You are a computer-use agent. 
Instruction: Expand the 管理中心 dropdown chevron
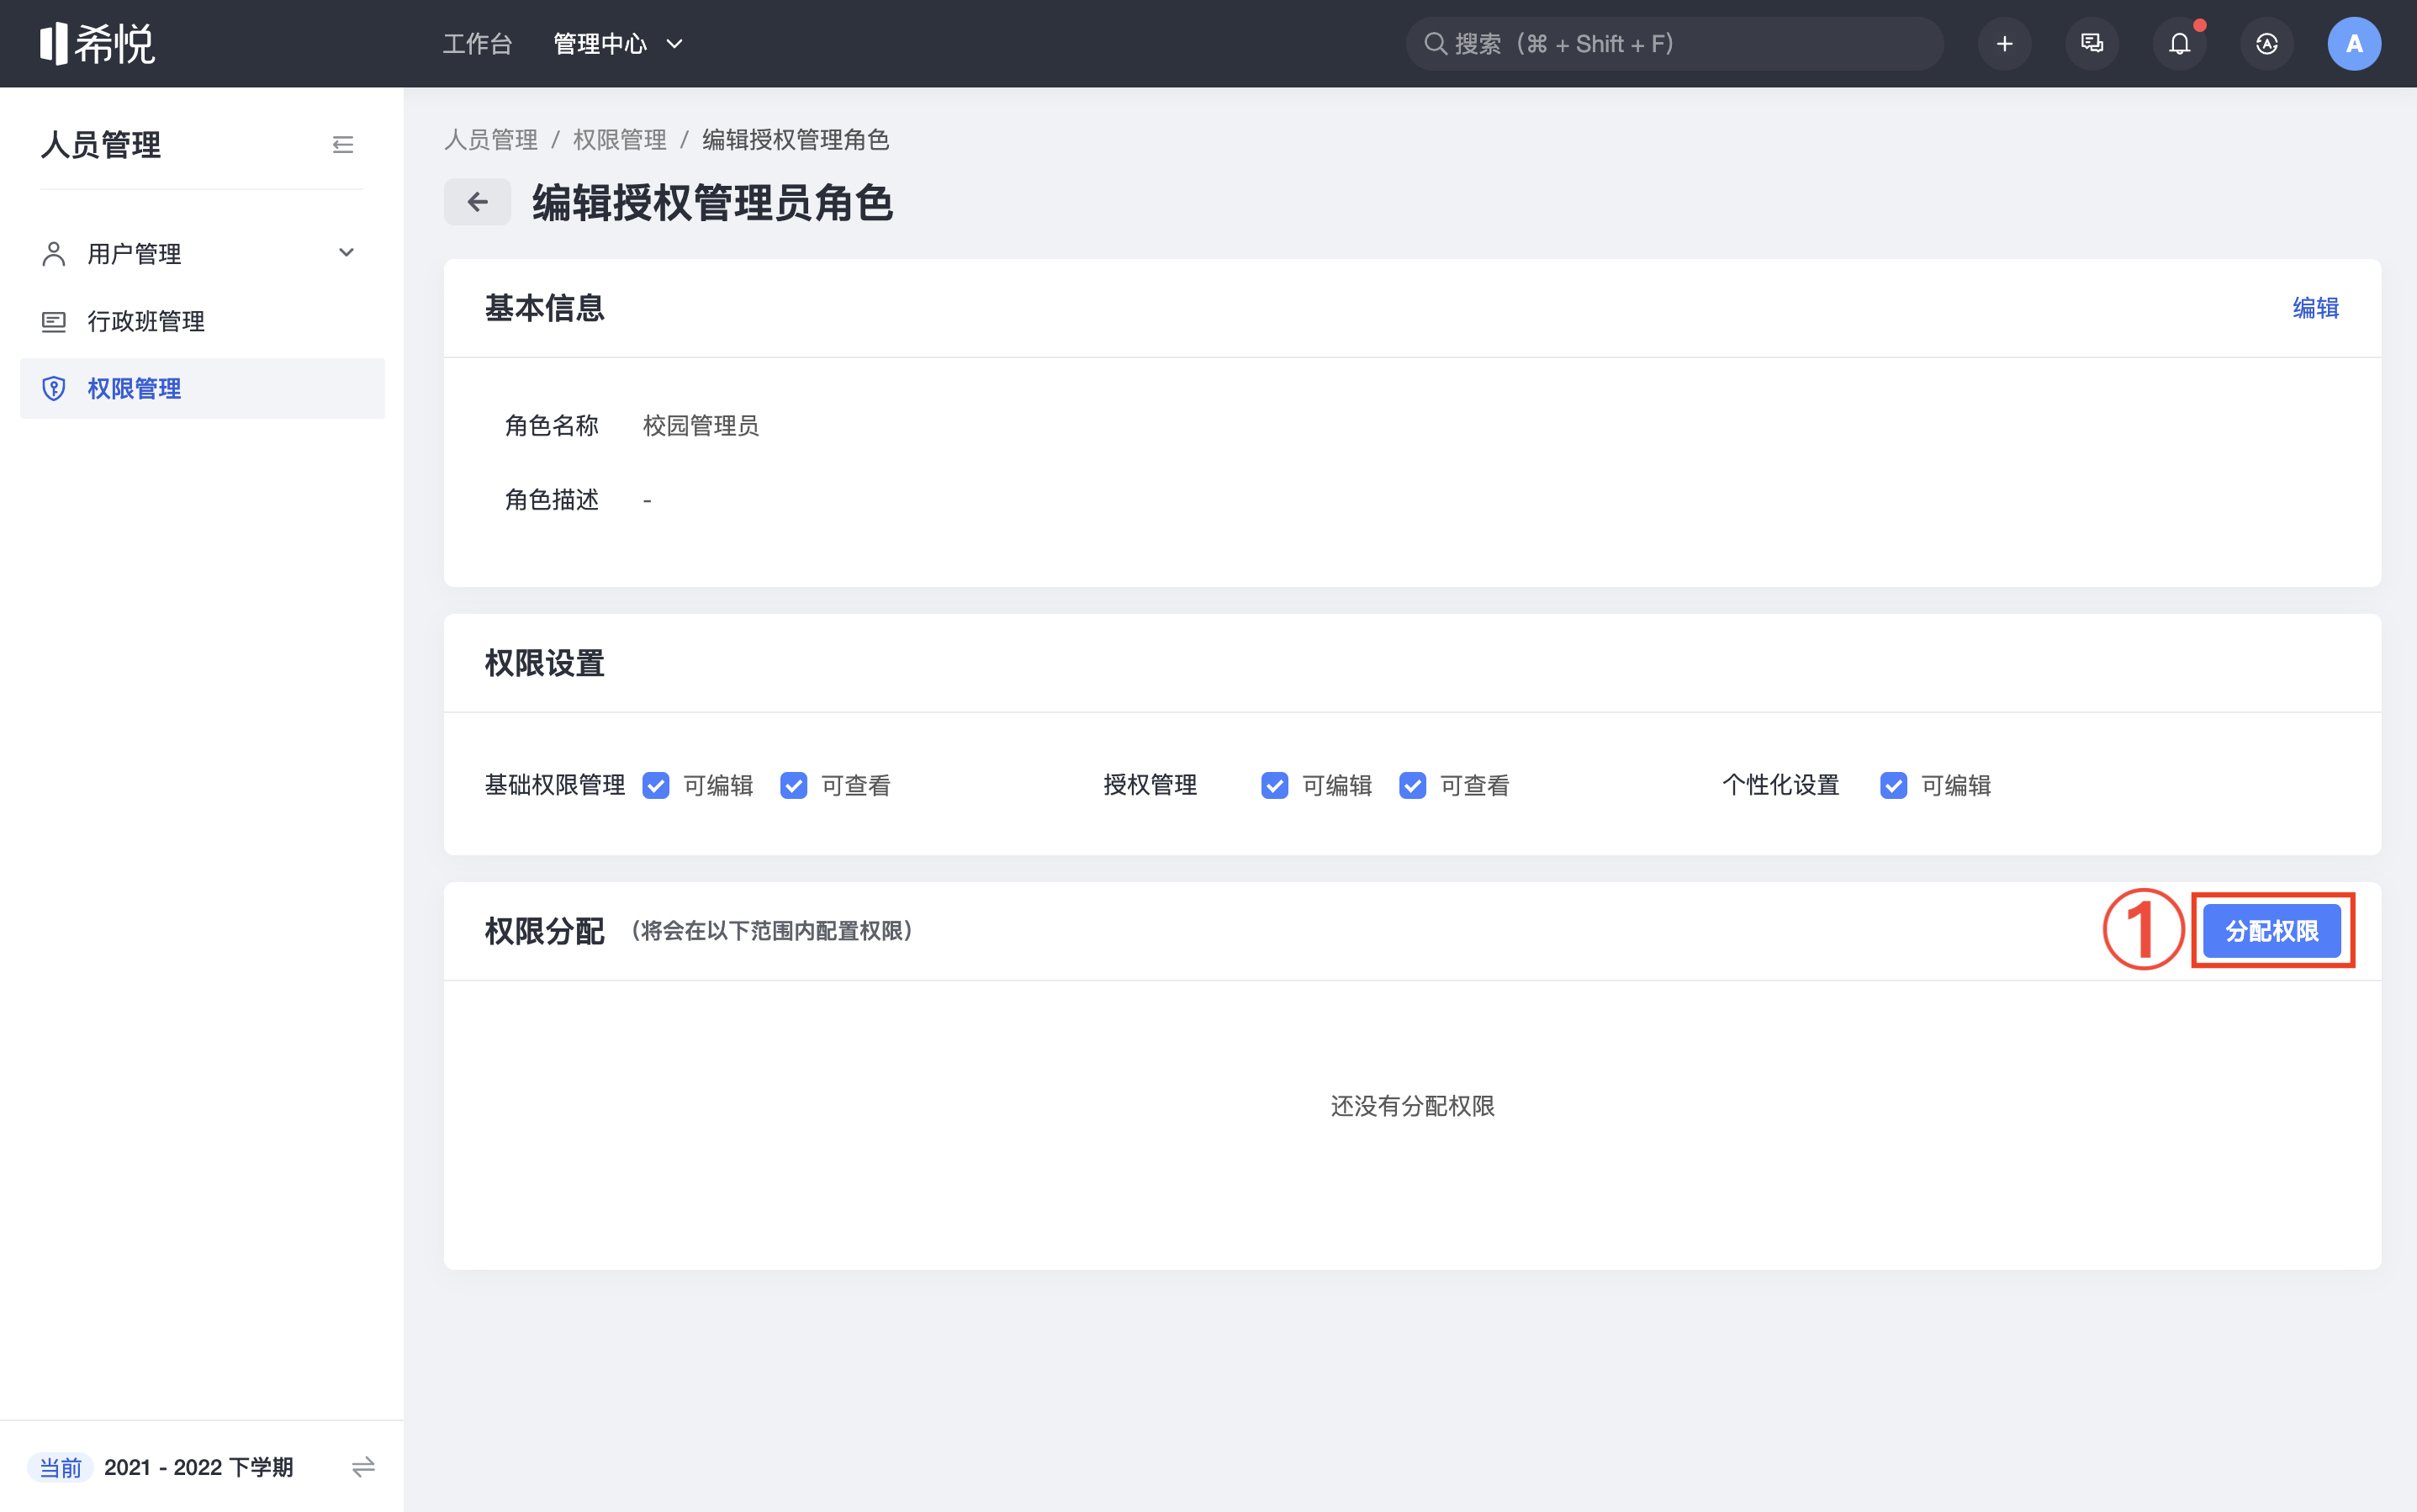point(675,43)
